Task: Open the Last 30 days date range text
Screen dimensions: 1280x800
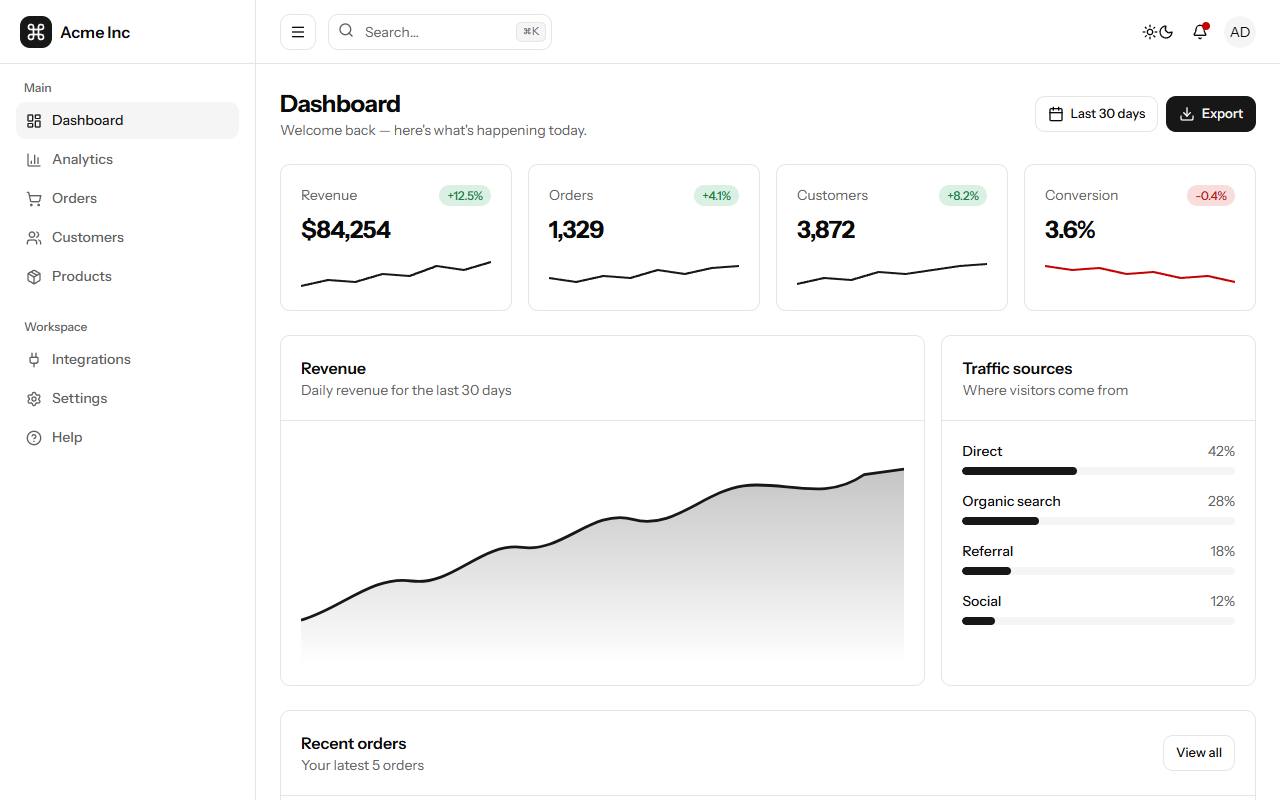Action: [x=1108, y=114]
